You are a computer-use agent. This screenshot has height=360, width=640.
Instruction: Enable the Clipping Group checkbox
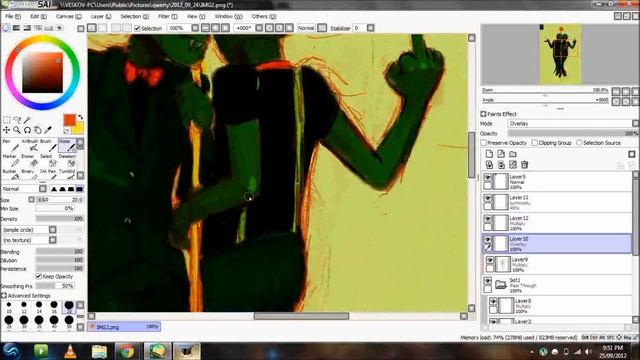tap(535, 143)
